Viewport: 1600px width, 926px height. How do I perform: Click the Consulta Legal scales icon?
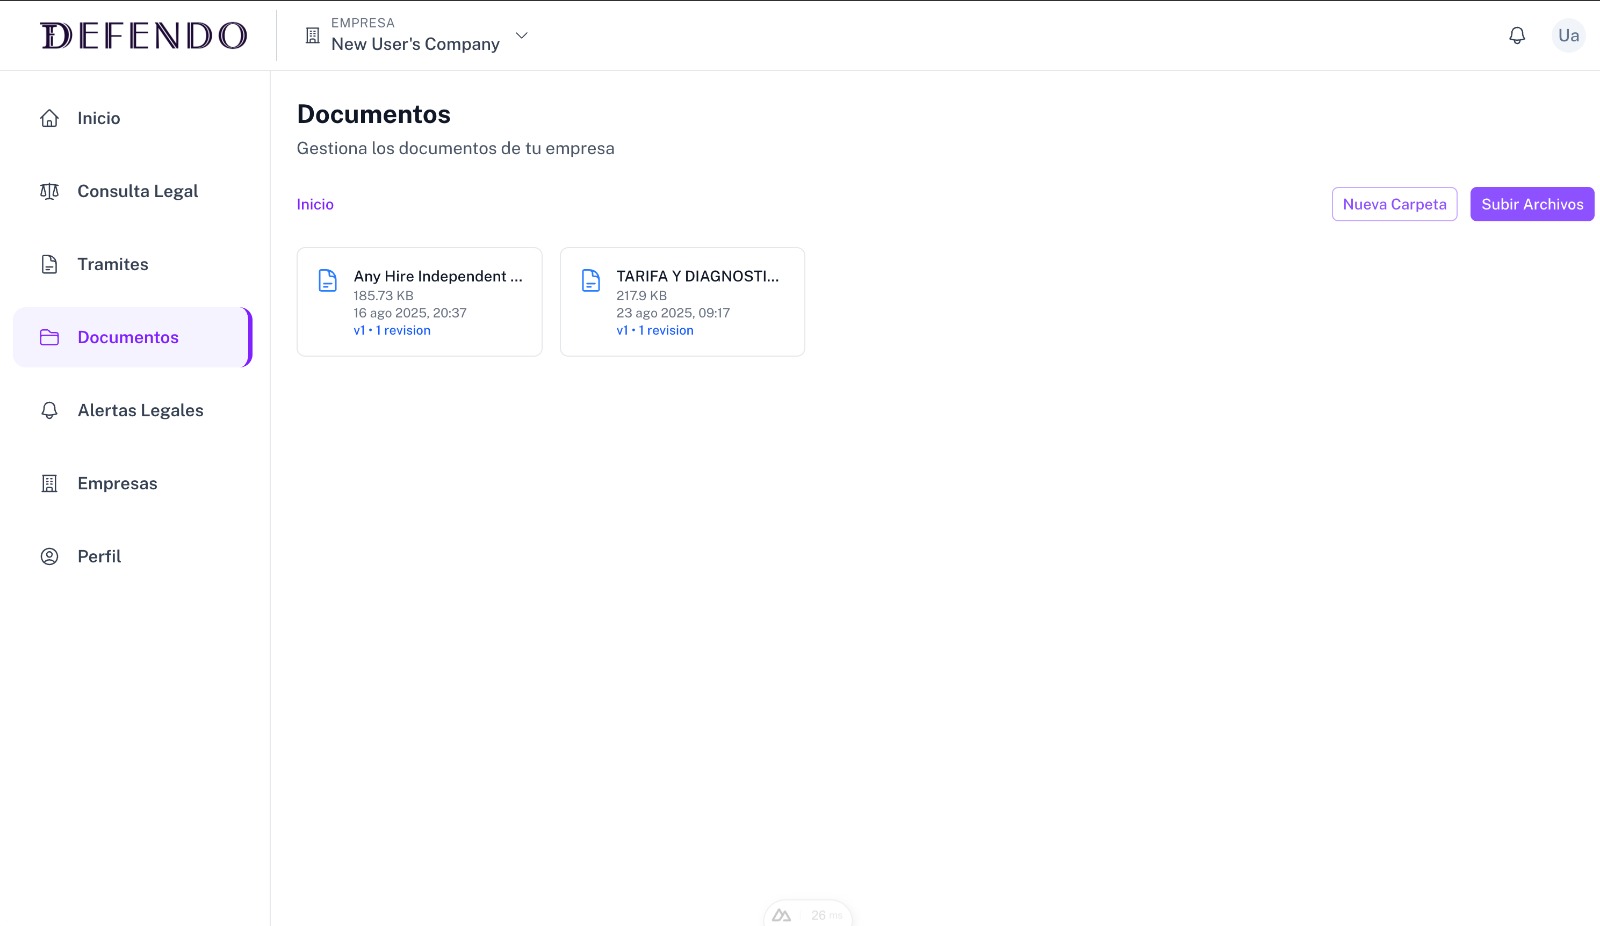(x=49, y=191)
